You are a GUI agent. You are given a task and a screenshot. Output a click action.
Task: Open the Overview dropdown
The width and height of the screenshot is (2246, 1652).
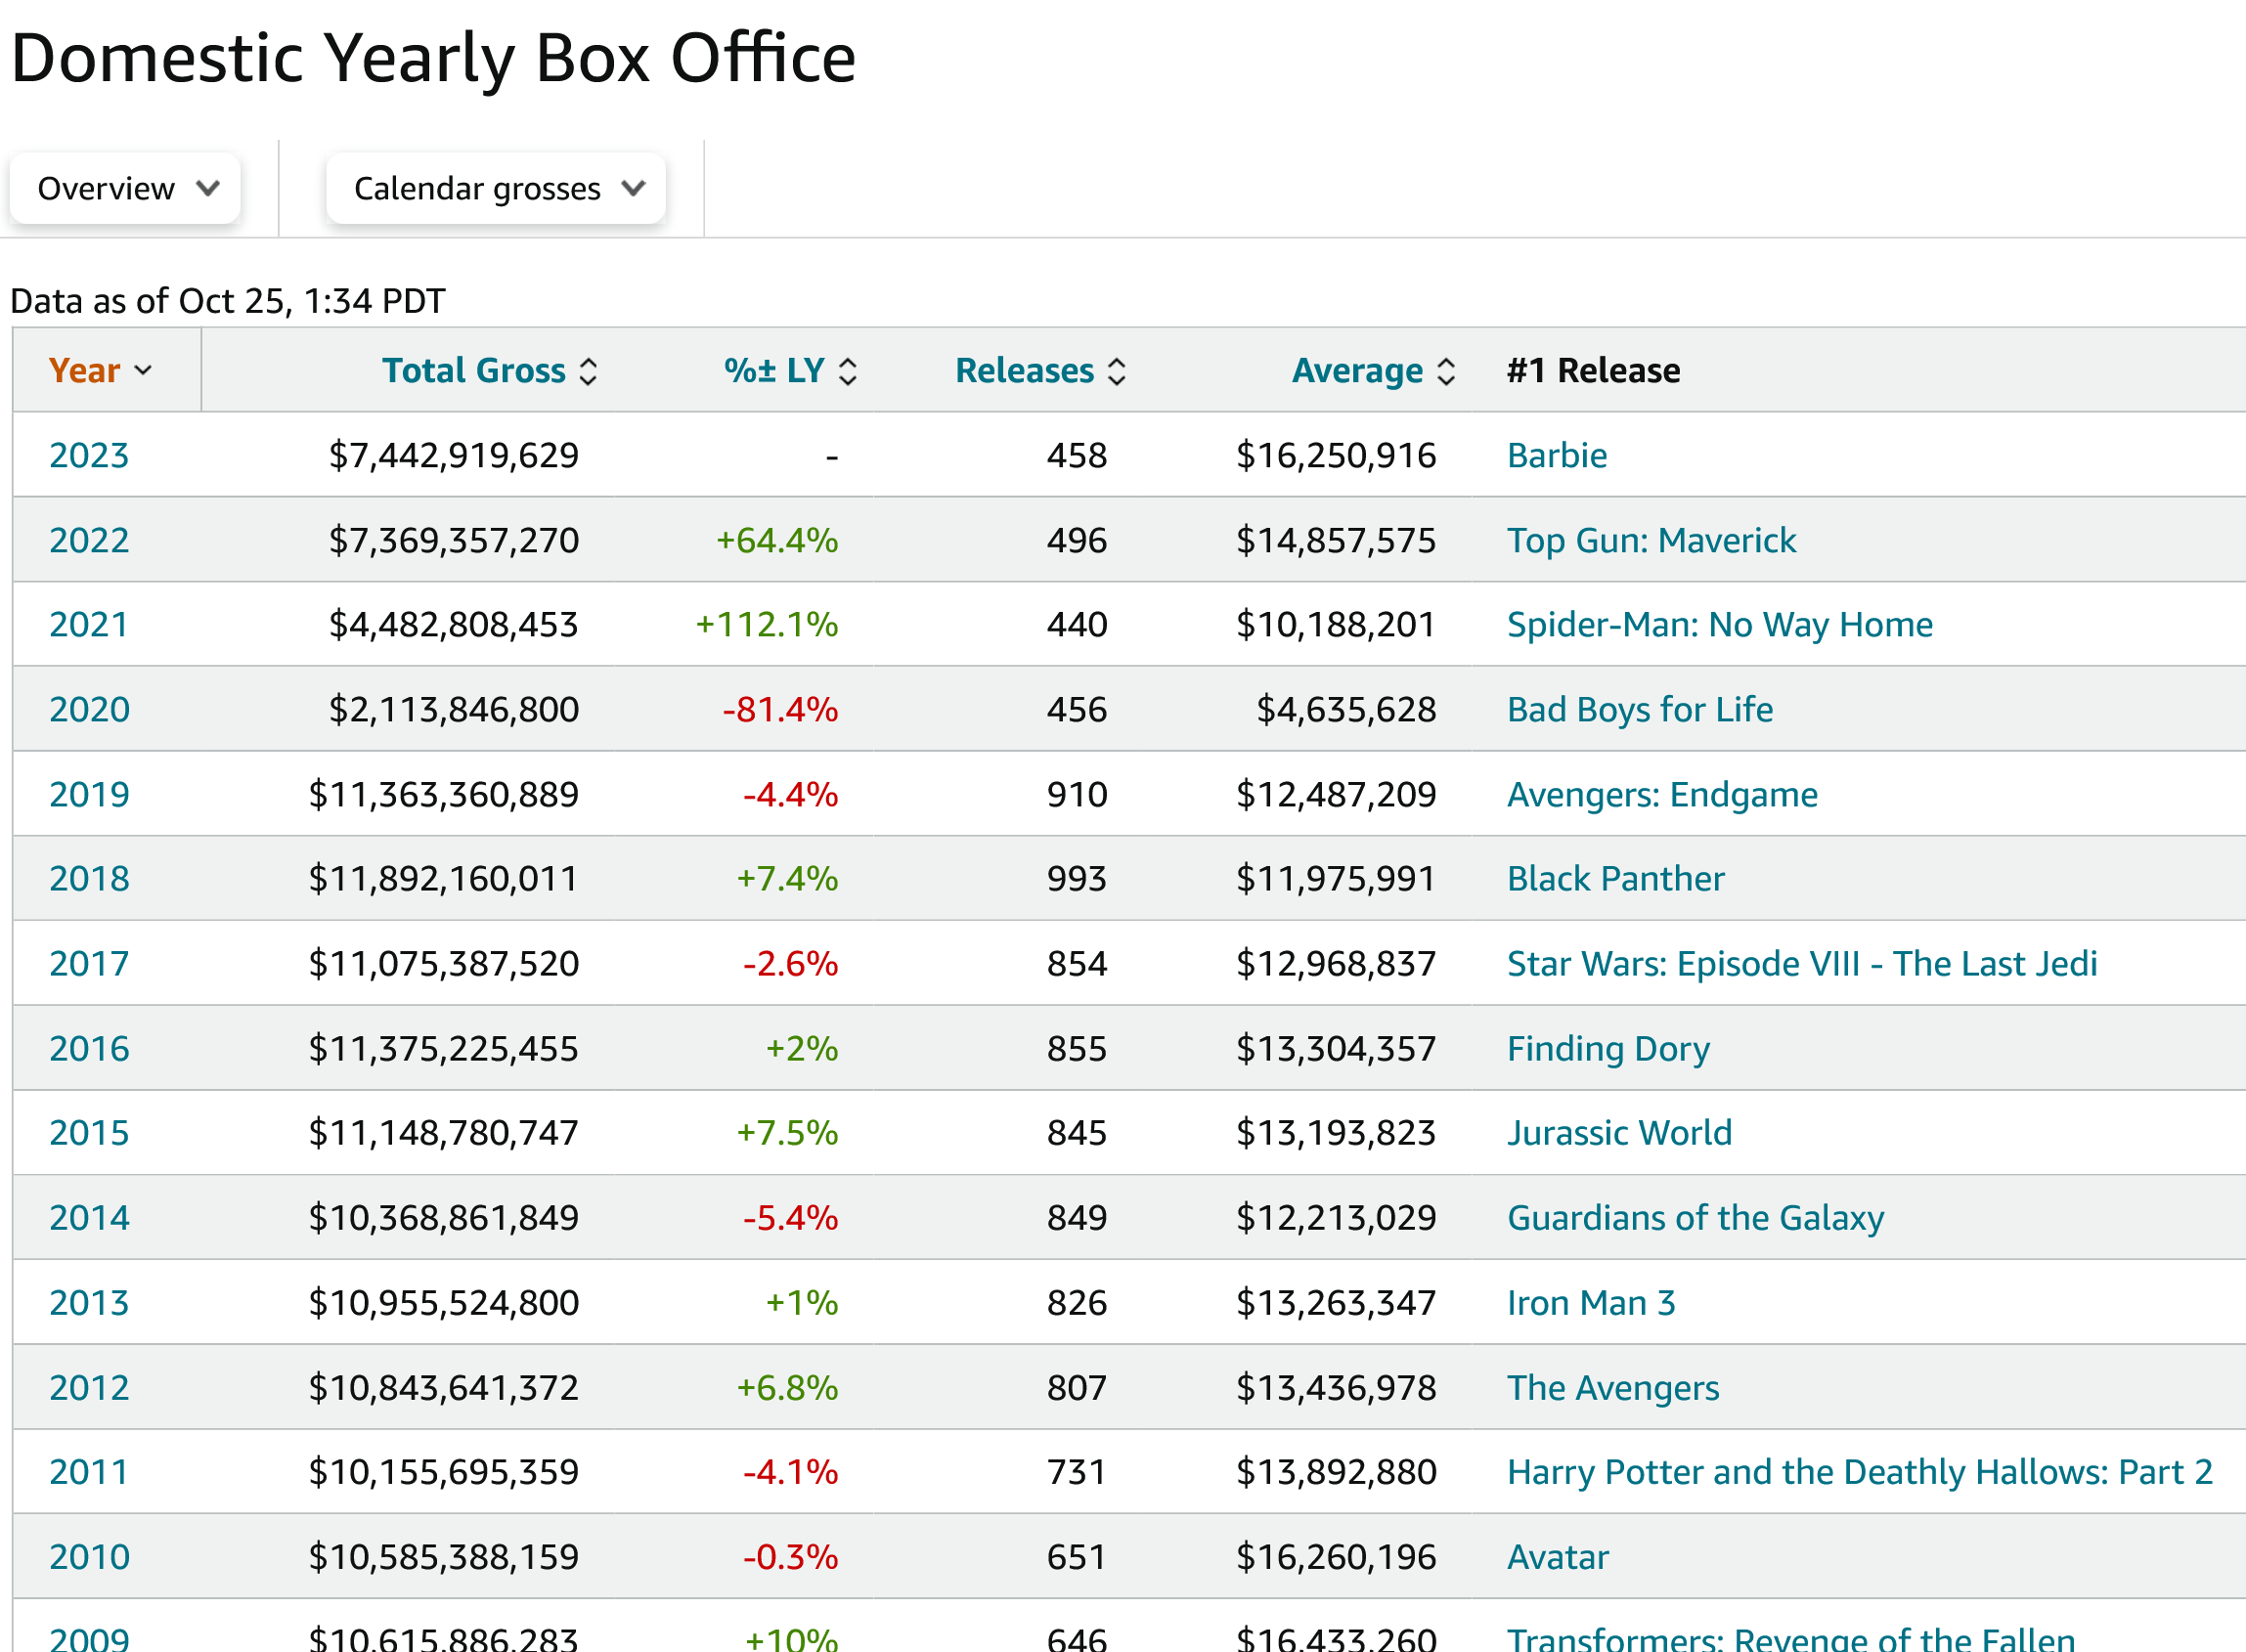coord(126,188)
